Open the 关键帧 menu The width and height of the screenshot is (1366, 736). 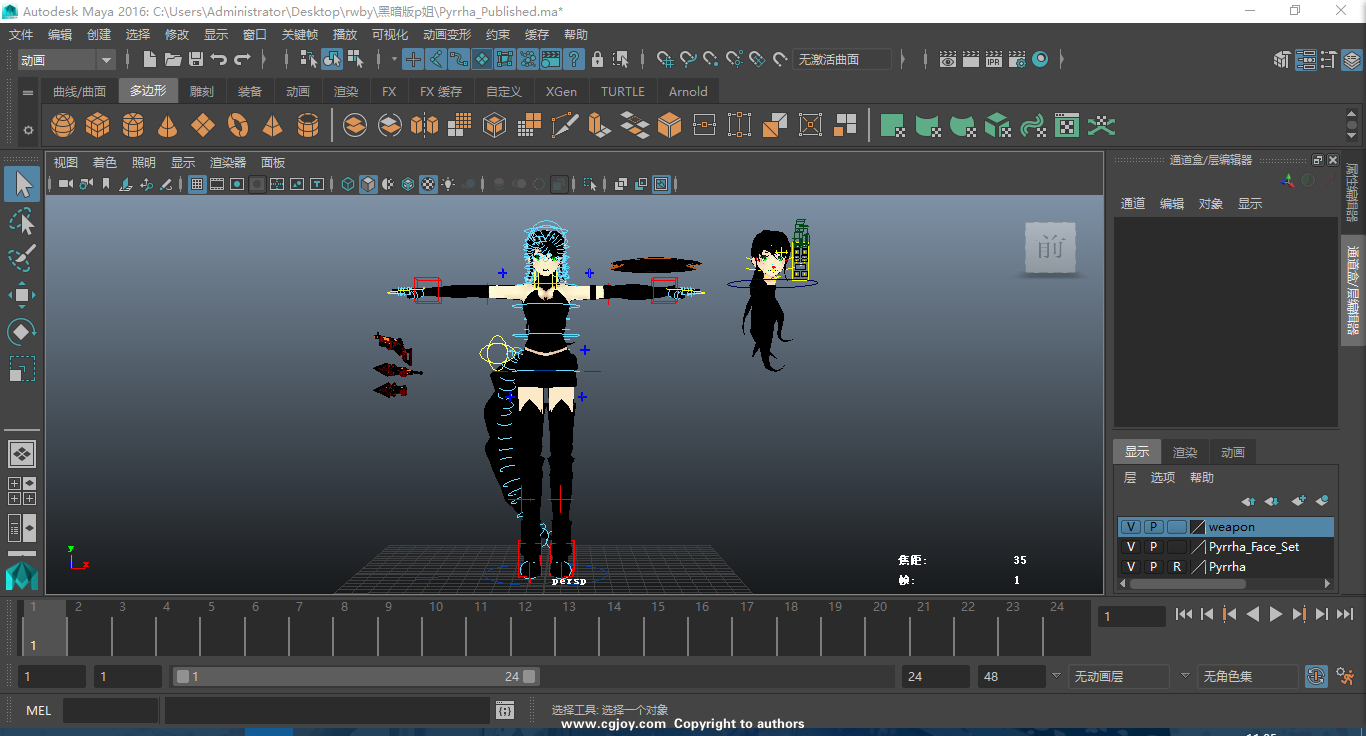[x=299, y=35]
